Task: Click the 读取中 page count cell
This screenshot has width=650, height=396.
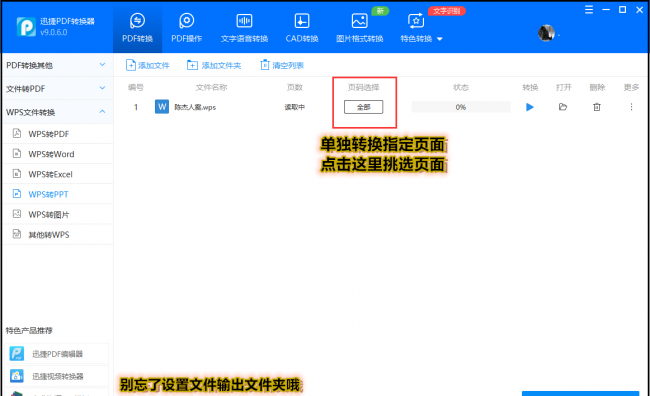Action: (x=294, y=107)
